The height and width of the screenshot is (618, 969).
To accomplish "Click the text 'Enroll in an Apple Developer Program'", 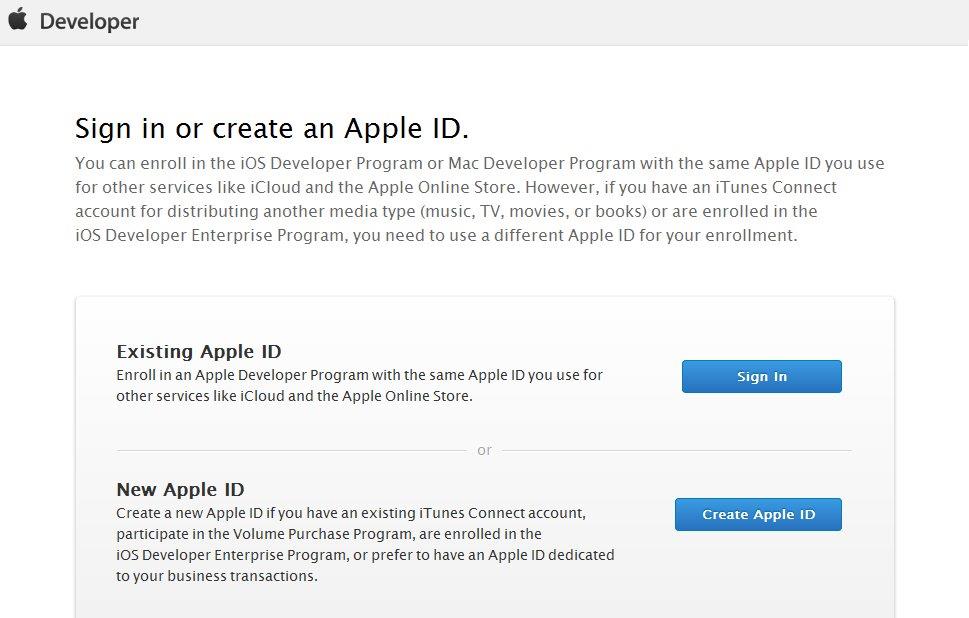I will (x=242, y=375).
